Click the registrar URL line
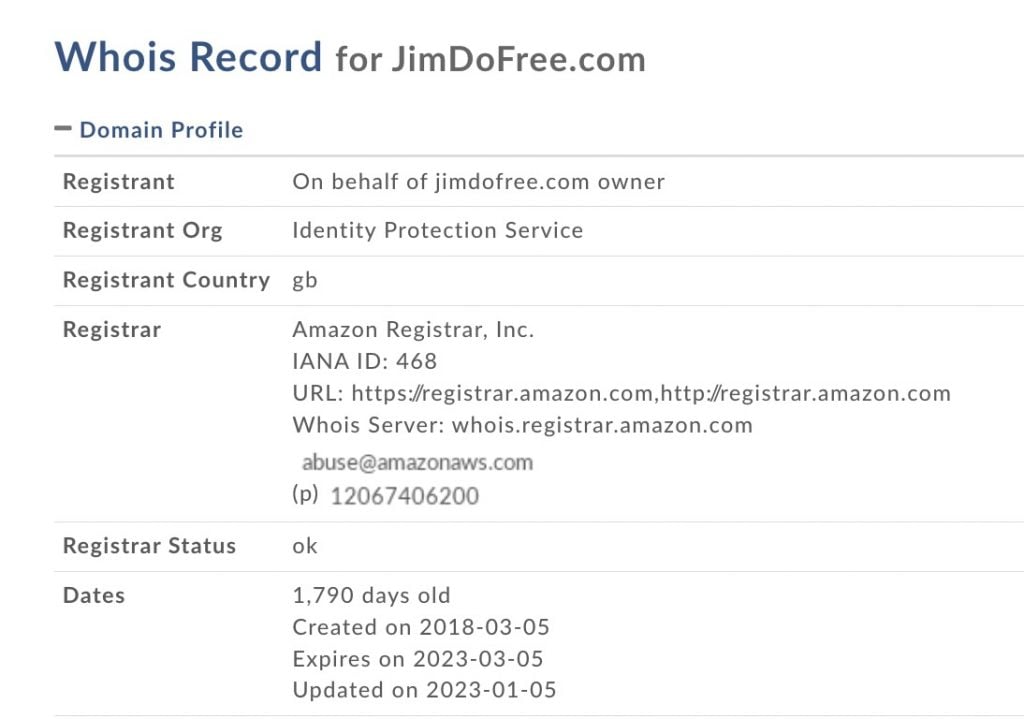The height and width of the screenshot is (719, 1024). [621, 393]
